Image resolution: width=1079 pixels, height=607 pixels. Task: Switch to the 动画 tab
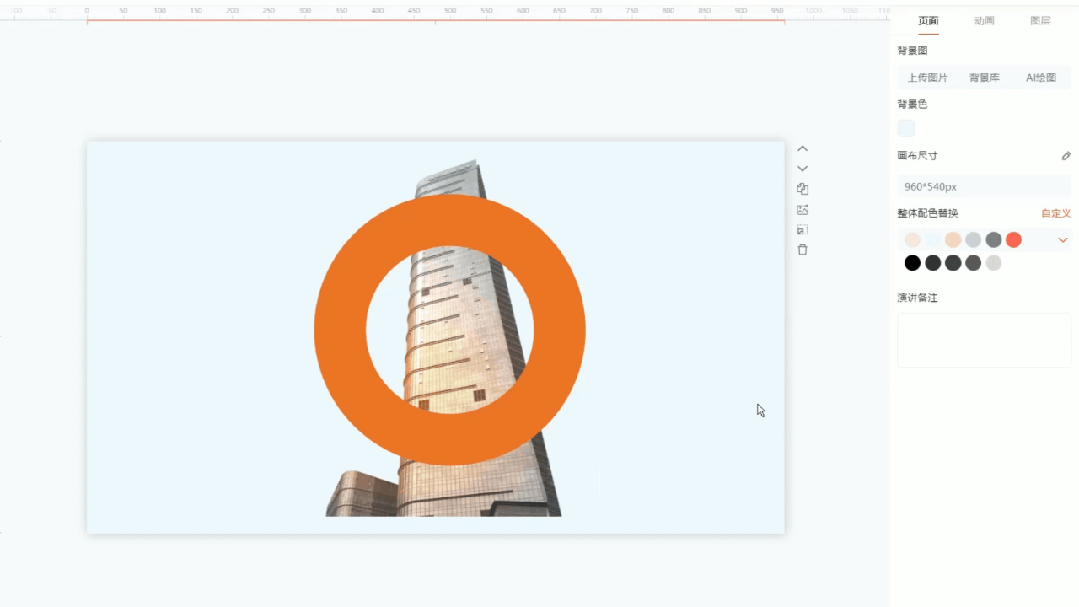click(x=984, y=21)
